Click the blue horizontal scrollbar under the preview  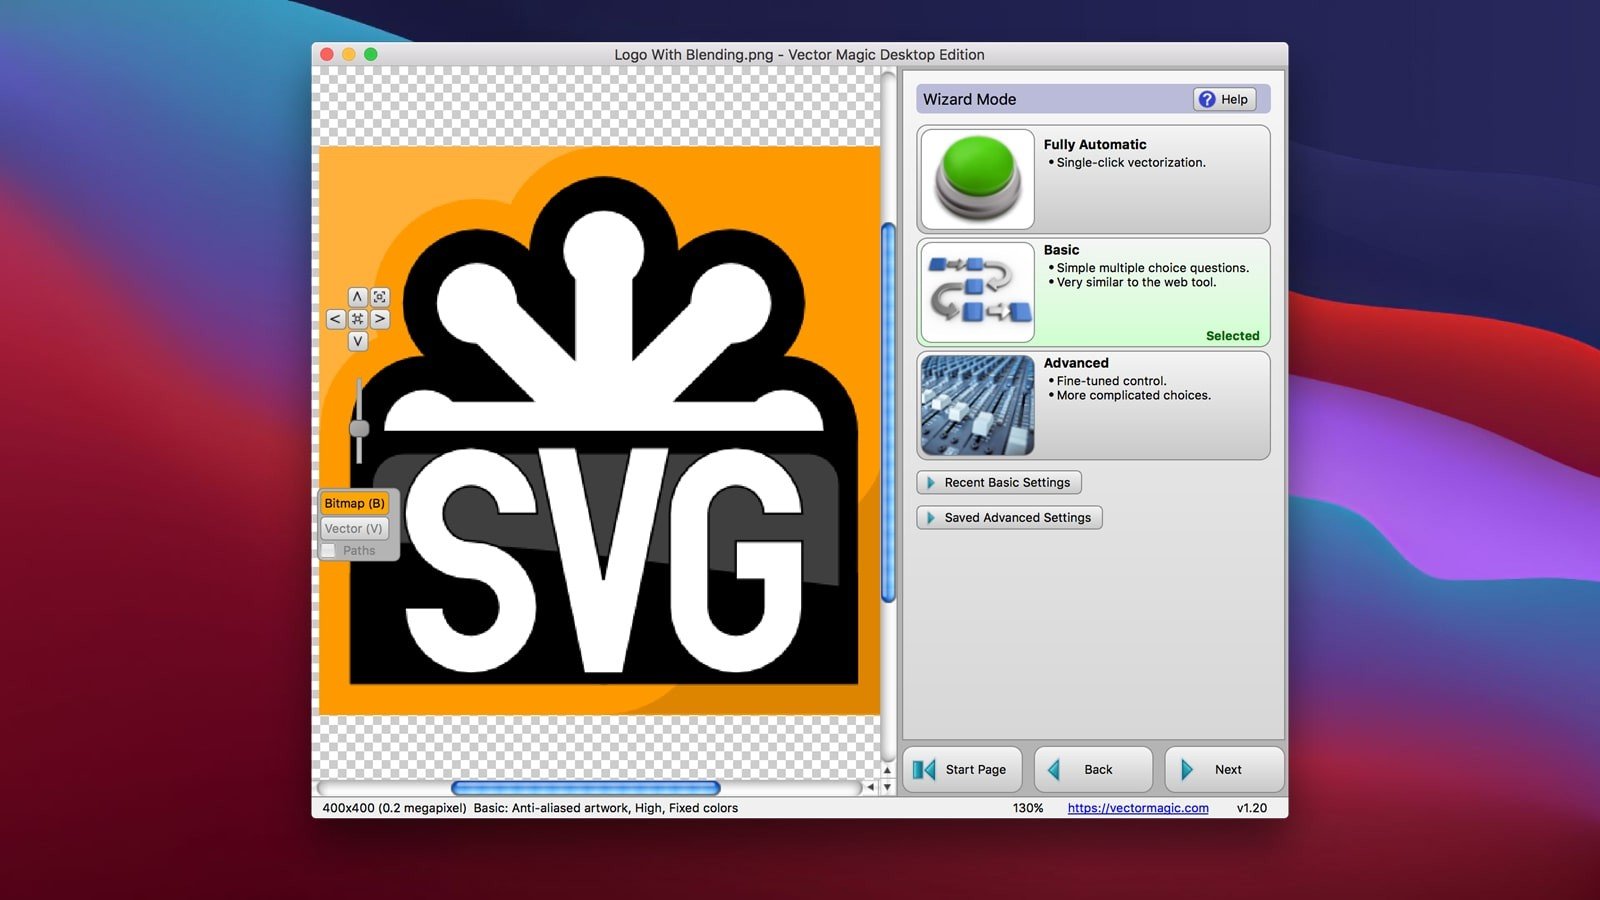point(585,788)
